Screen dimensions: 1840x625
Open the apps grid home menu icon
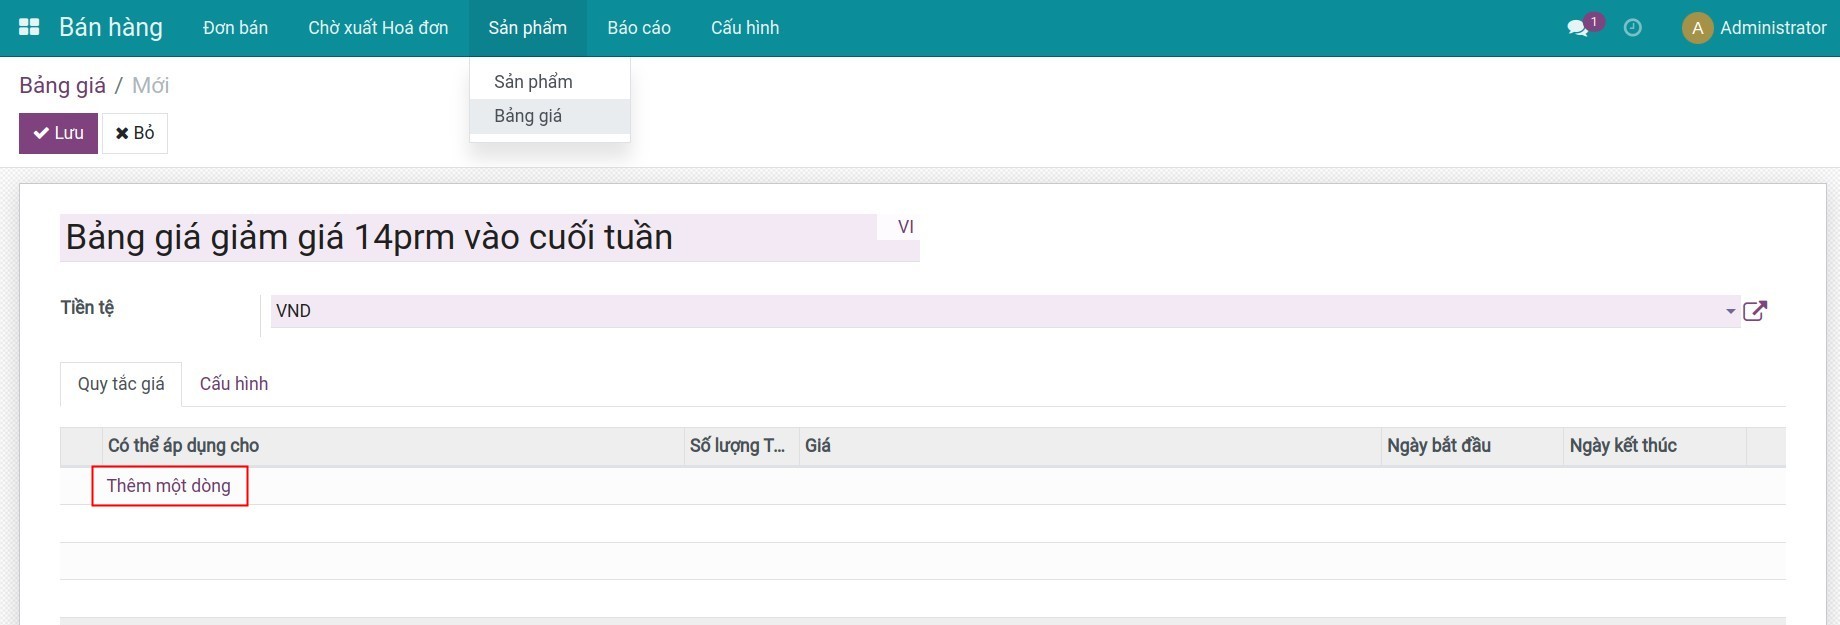[x=29, y=28]
